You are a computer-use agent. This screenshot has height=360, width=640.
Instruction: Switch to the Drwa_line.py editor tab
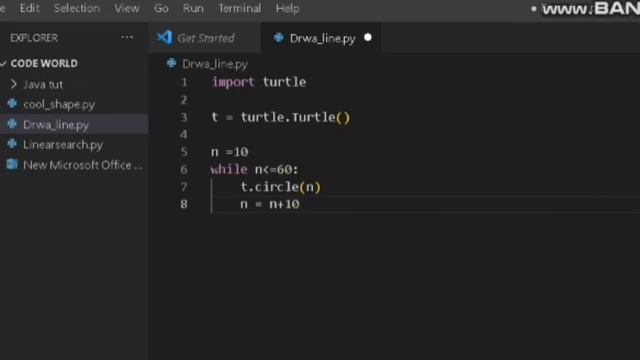tap(321, 38)
